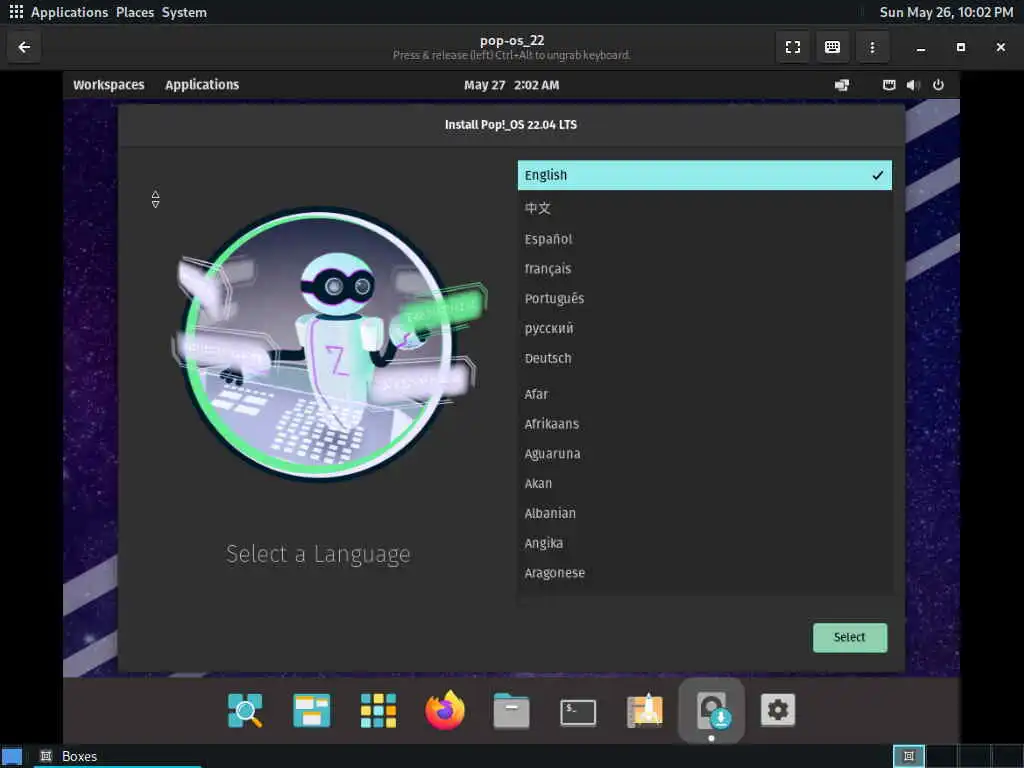
Task: Select Aragonese language row
Action: [x=705, y=573]
